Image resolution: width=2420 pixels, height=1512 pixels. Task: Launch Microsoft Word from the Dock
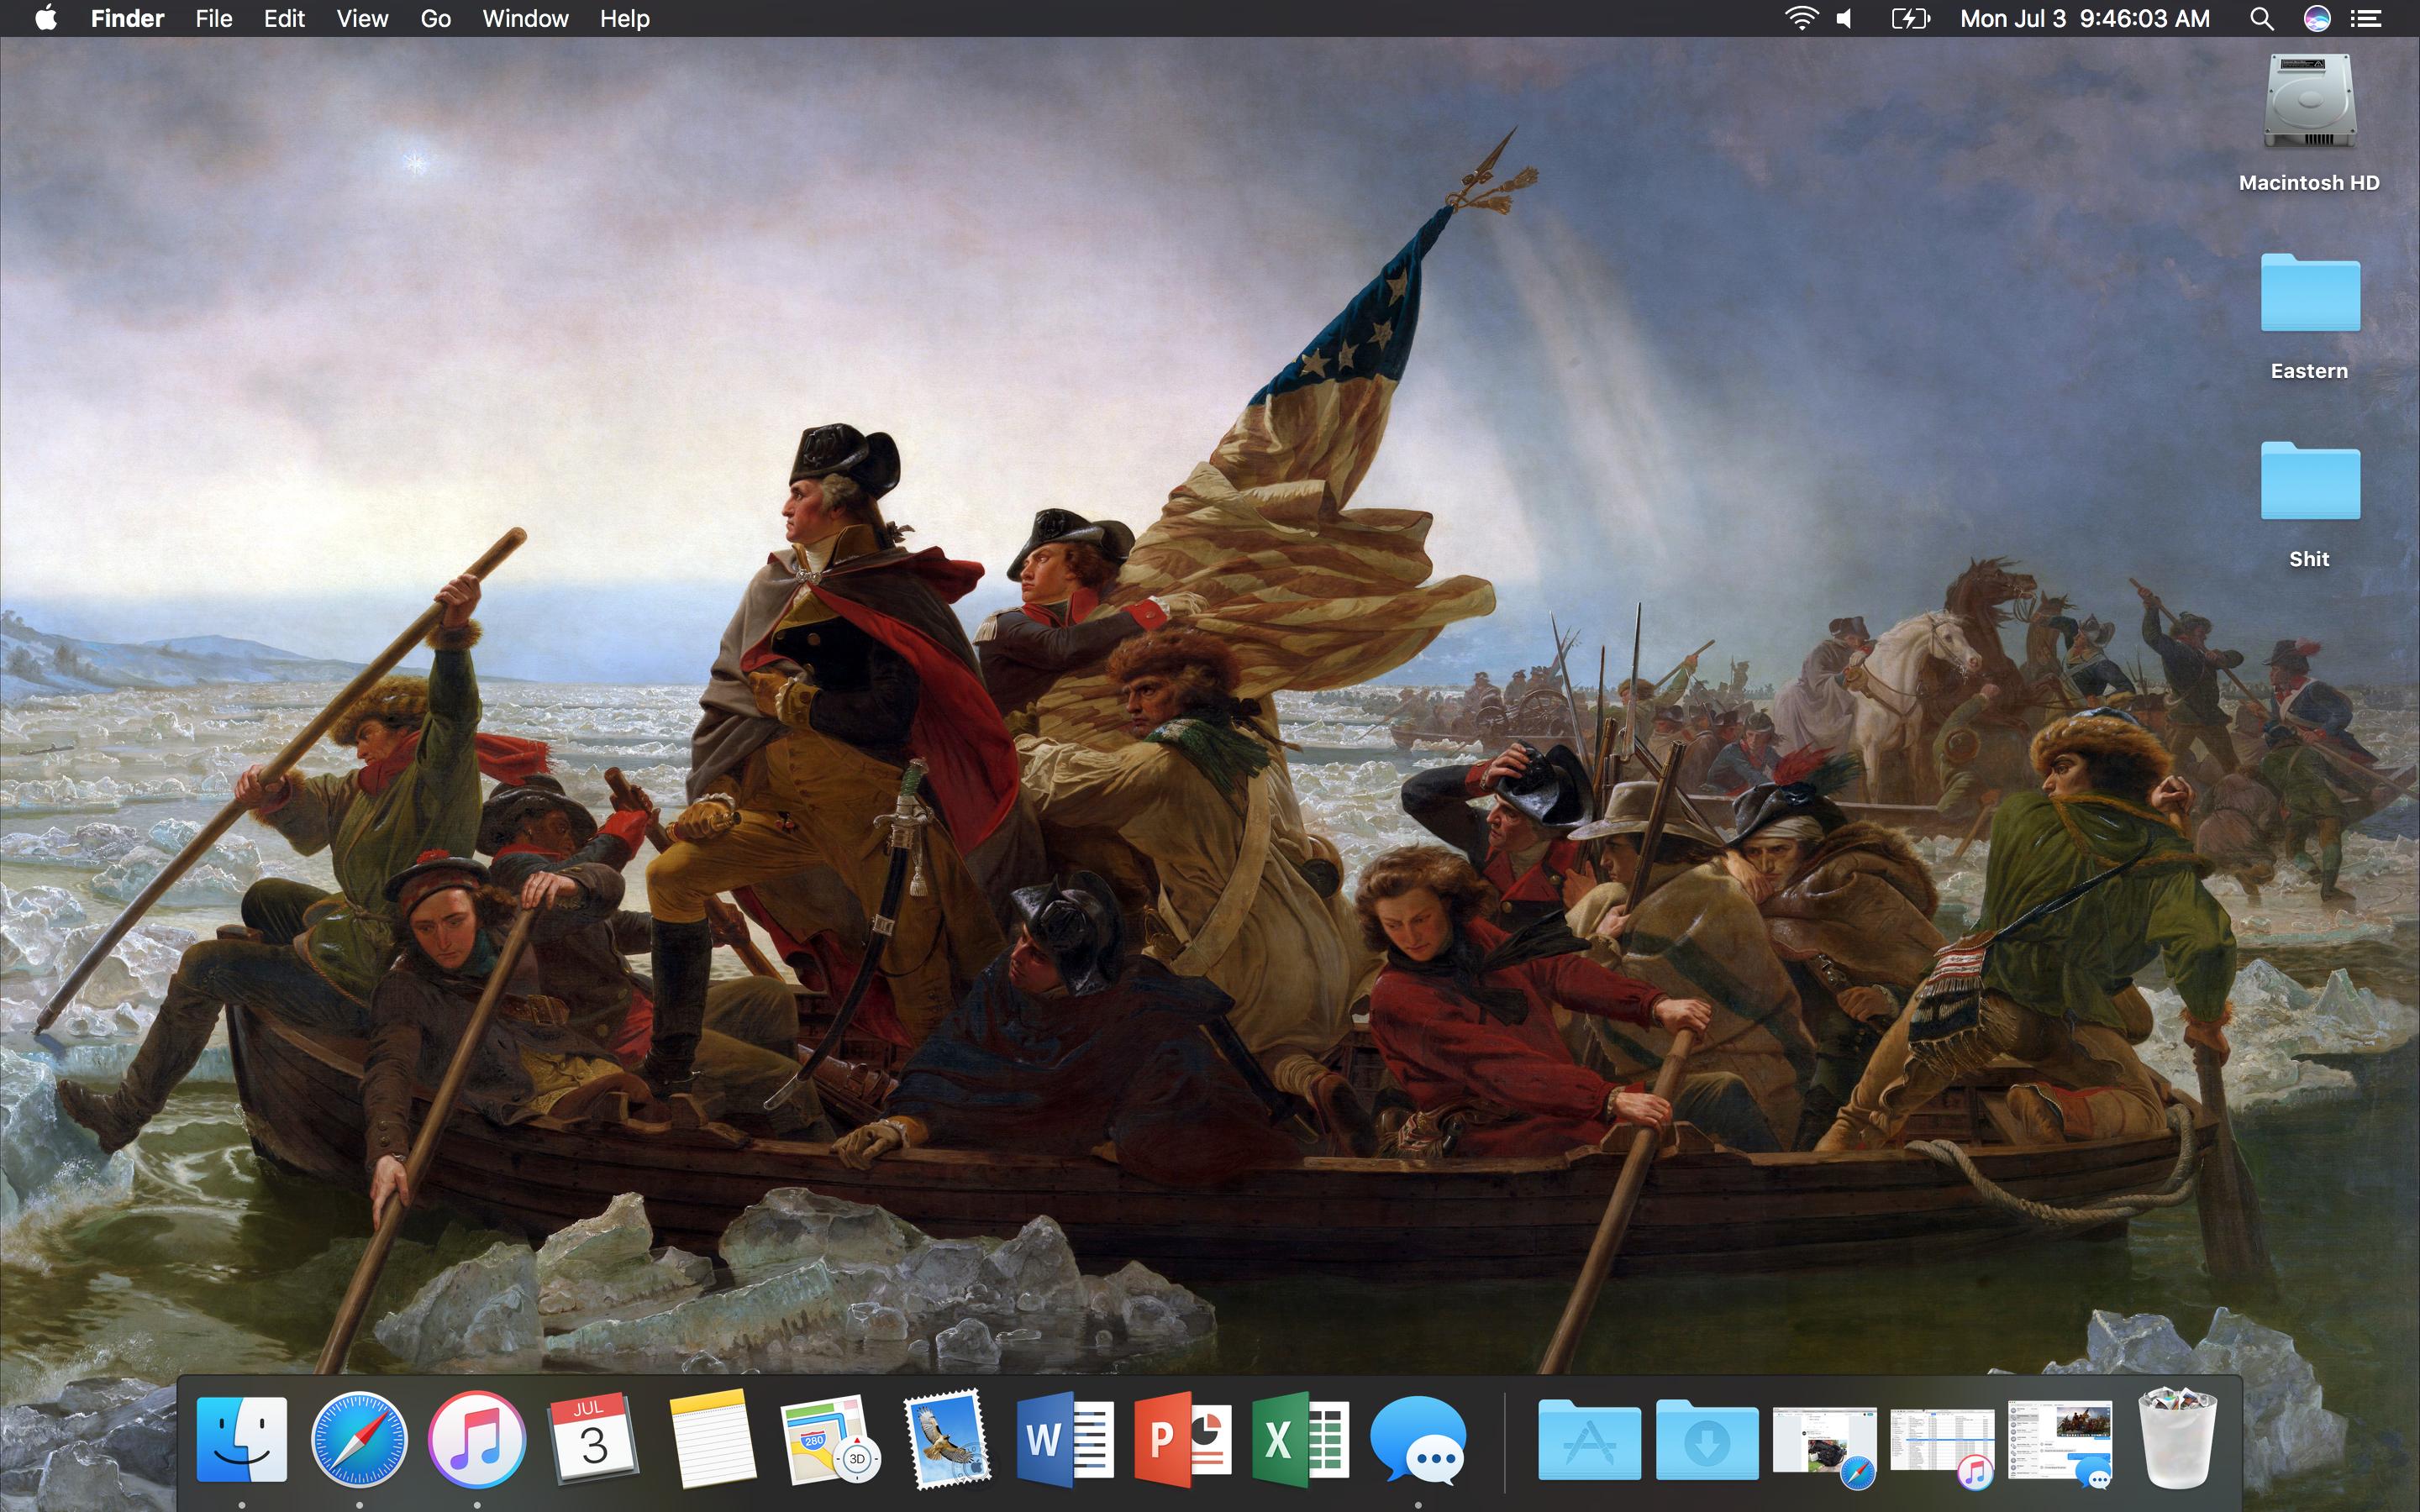click(1065, 1440)
